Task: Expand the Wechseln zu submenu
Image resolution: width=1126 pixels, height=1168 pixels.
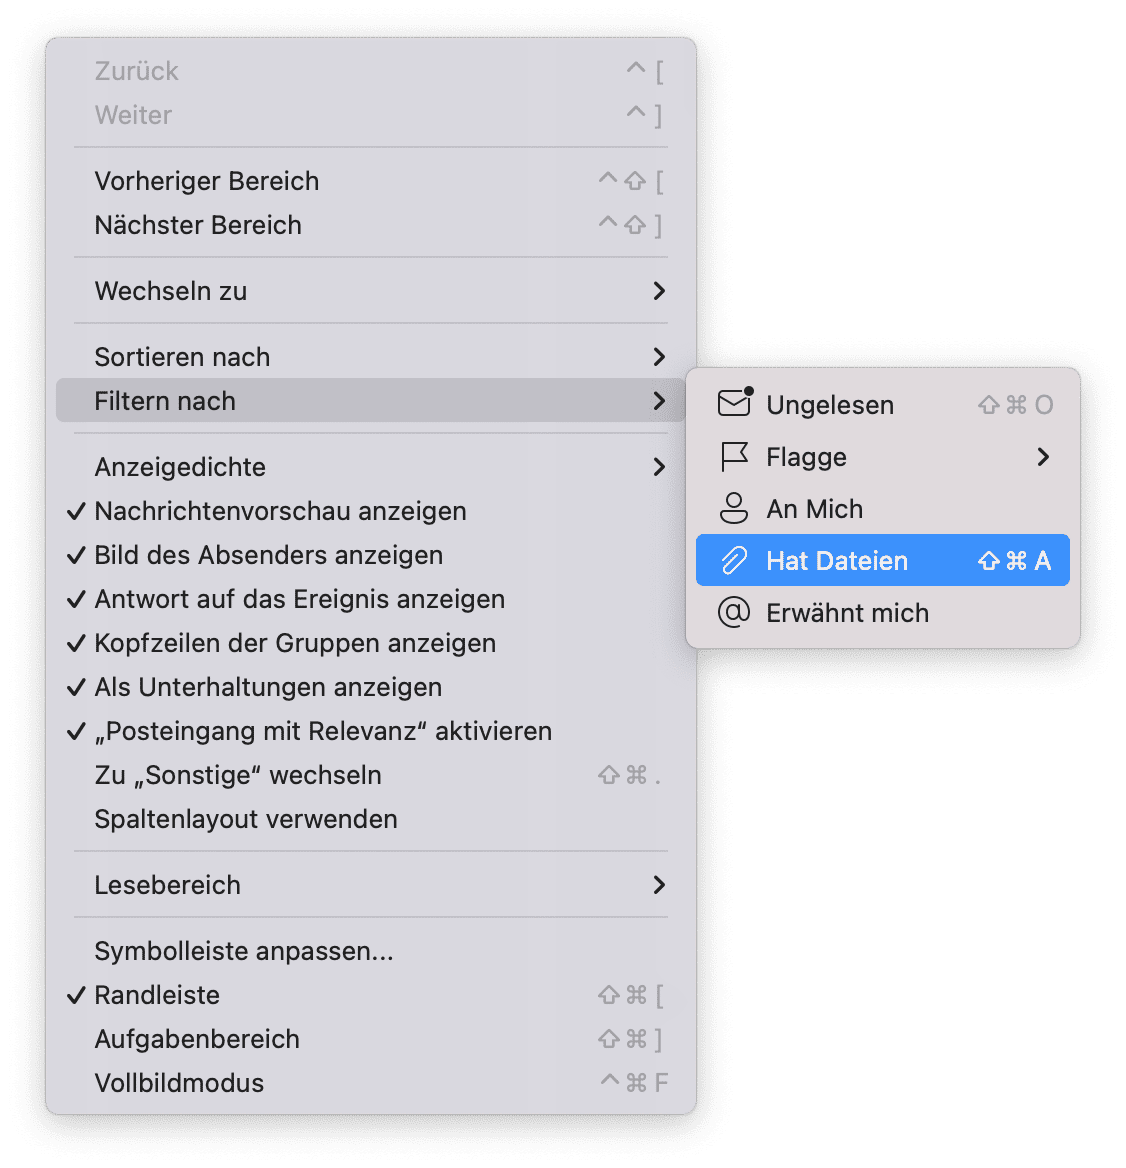Action: [x=658, y=291]
